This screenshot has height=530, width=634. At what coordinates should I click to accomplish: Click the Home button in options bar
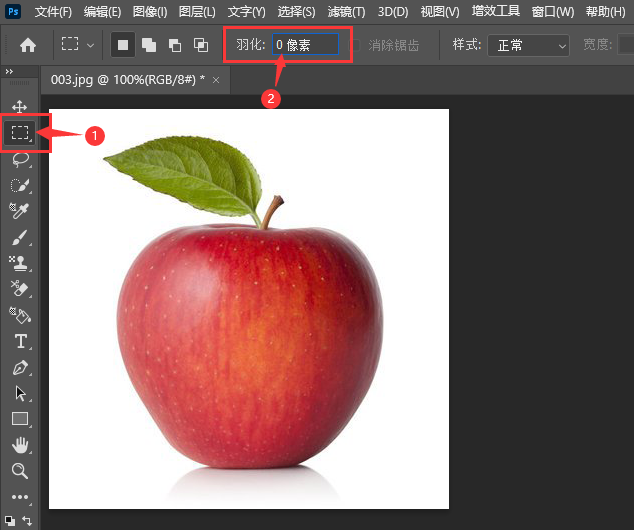pos(28,45)
